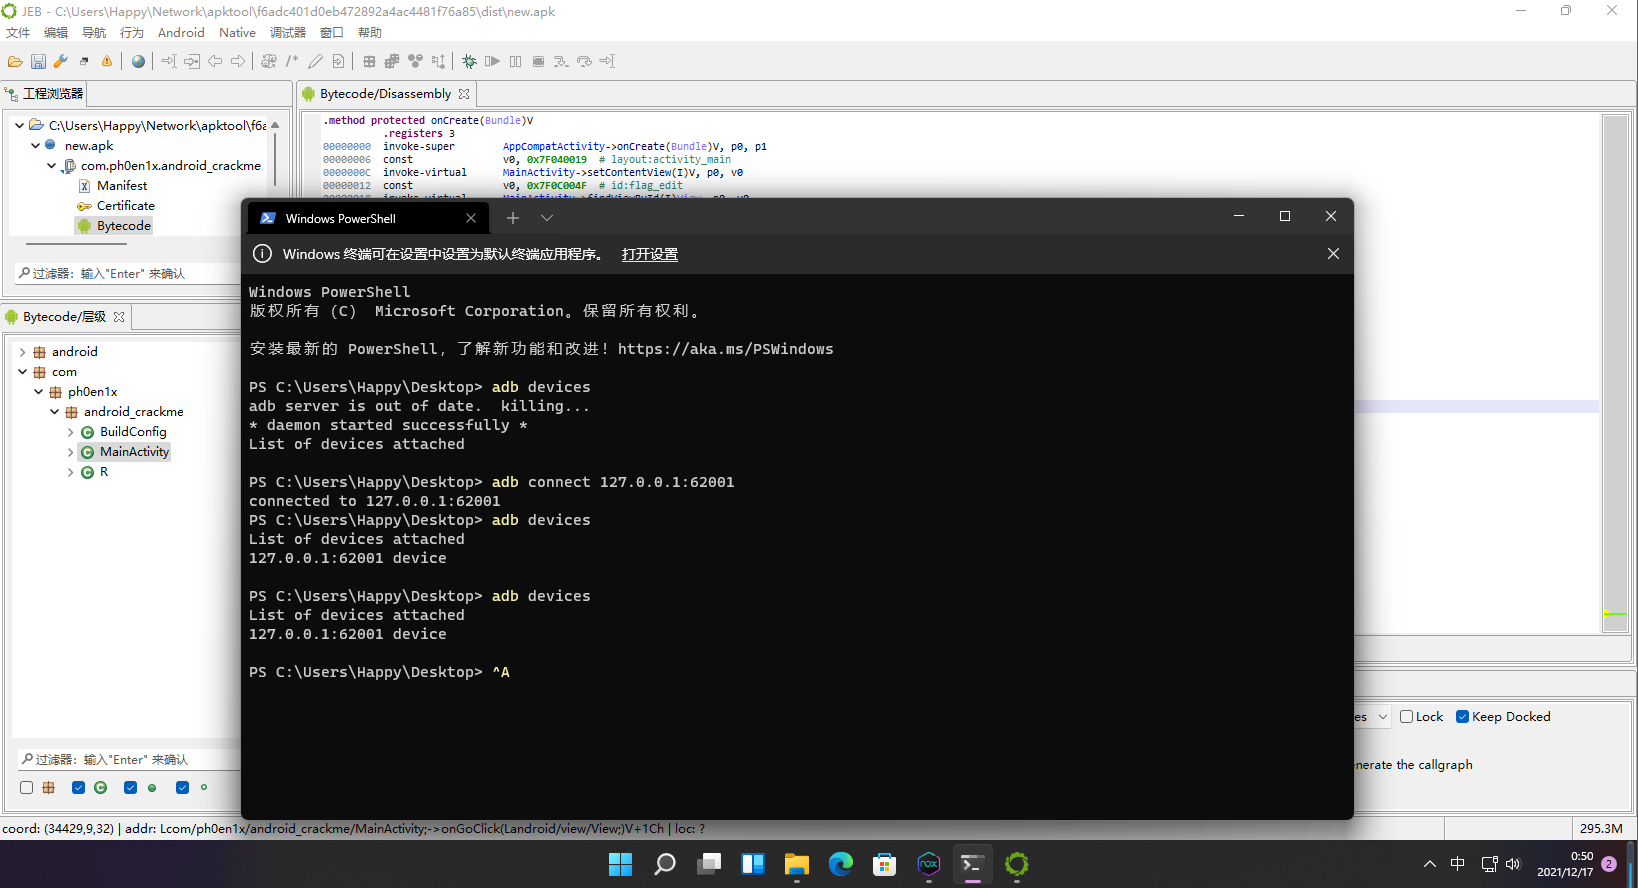Click the navigate back arrow toolbar icon

[x=215, y=62]
